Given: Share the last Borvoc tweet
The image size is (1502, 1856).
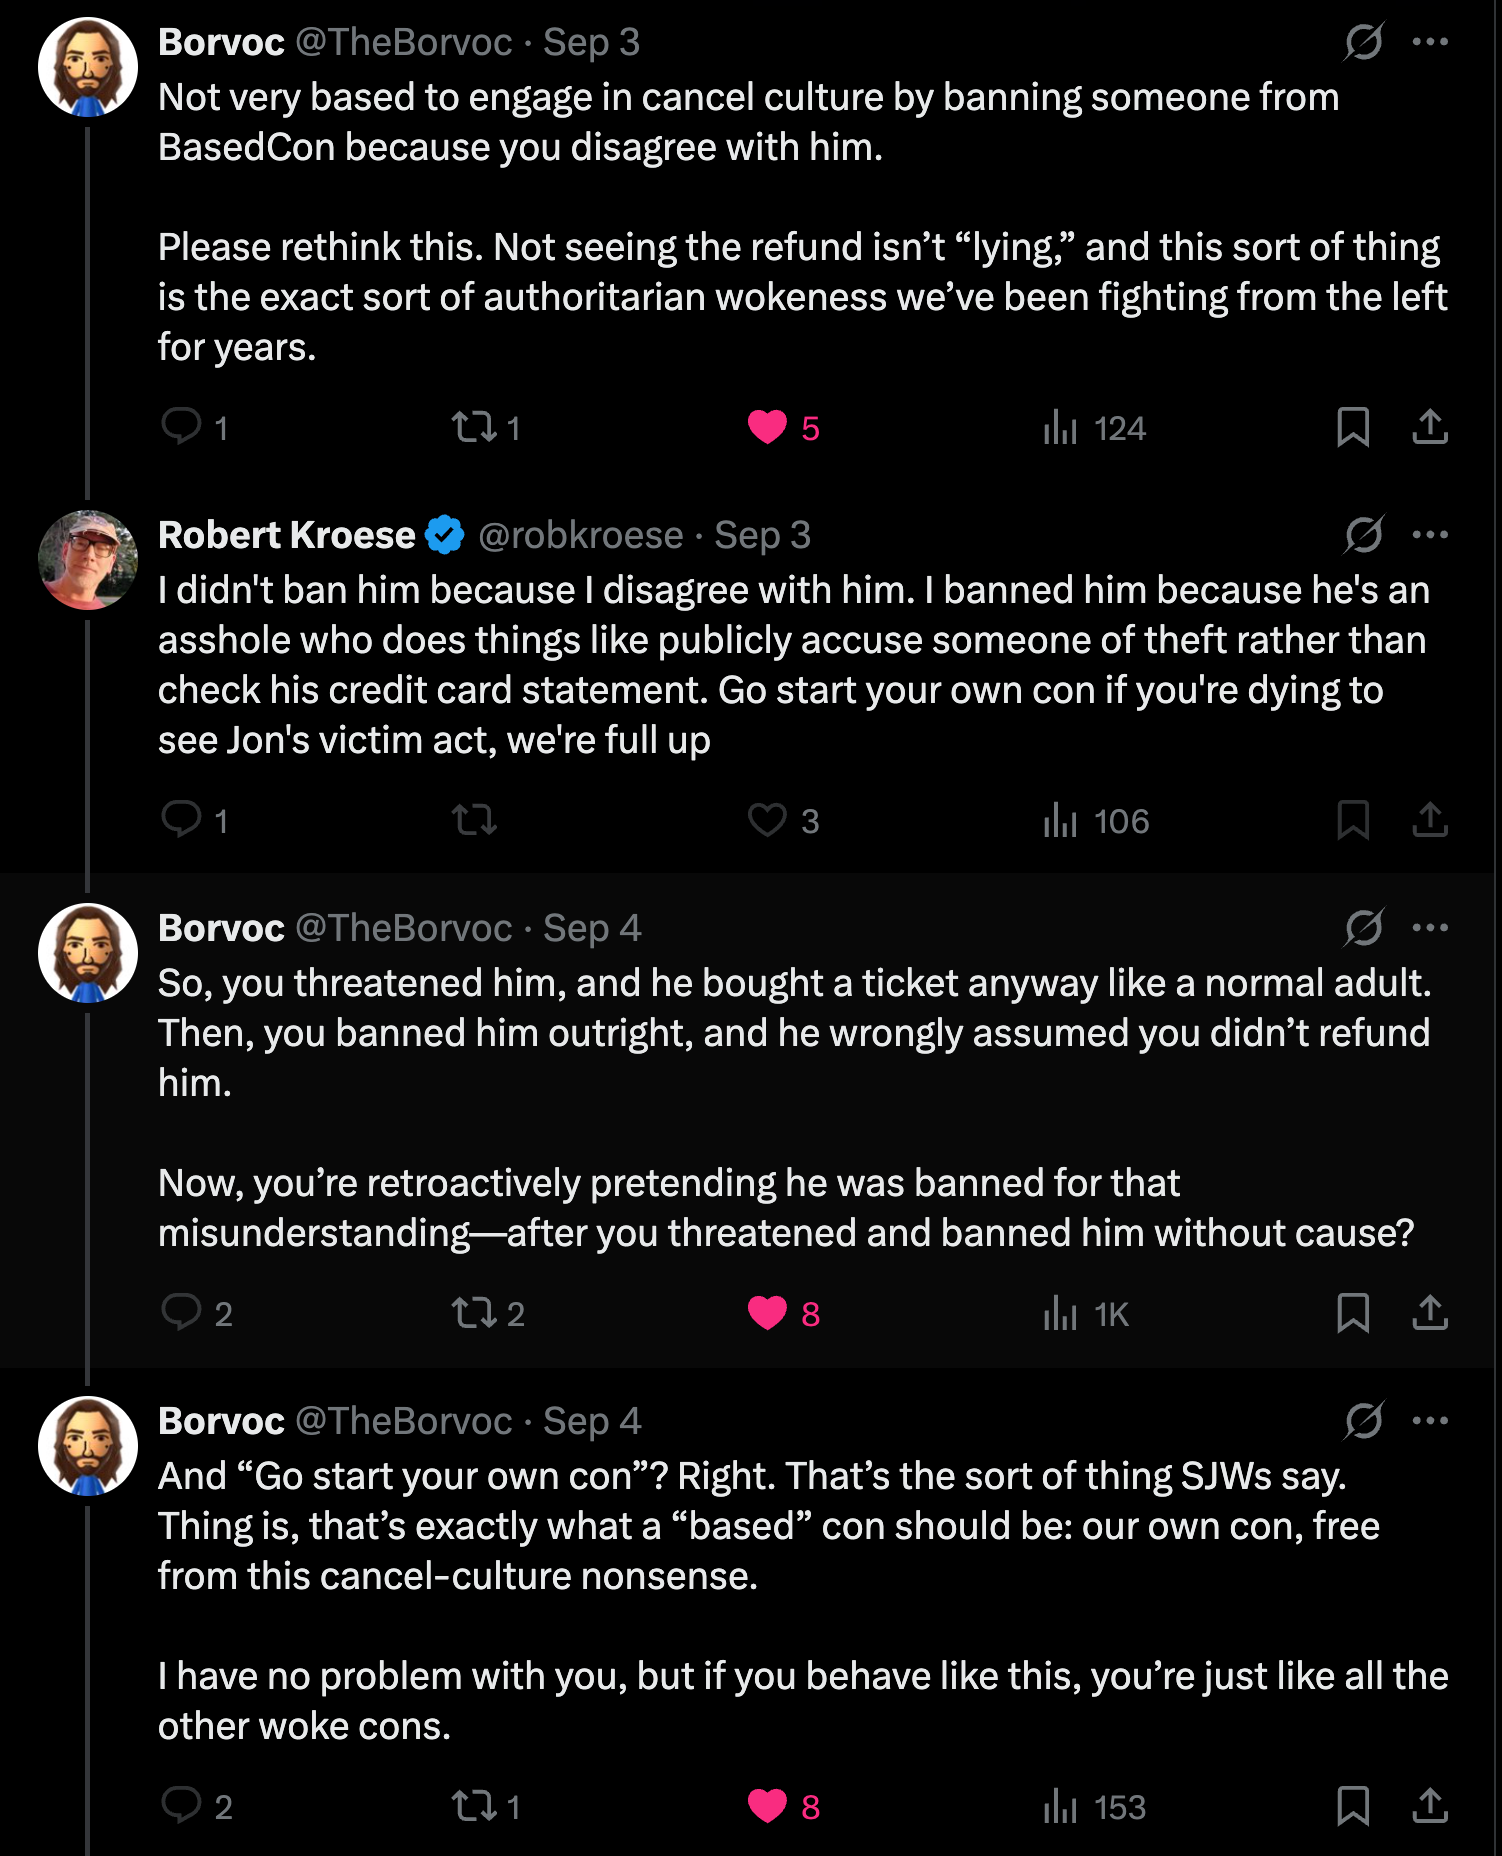Looking at the screenshot, I should tap(1430, 1806).
